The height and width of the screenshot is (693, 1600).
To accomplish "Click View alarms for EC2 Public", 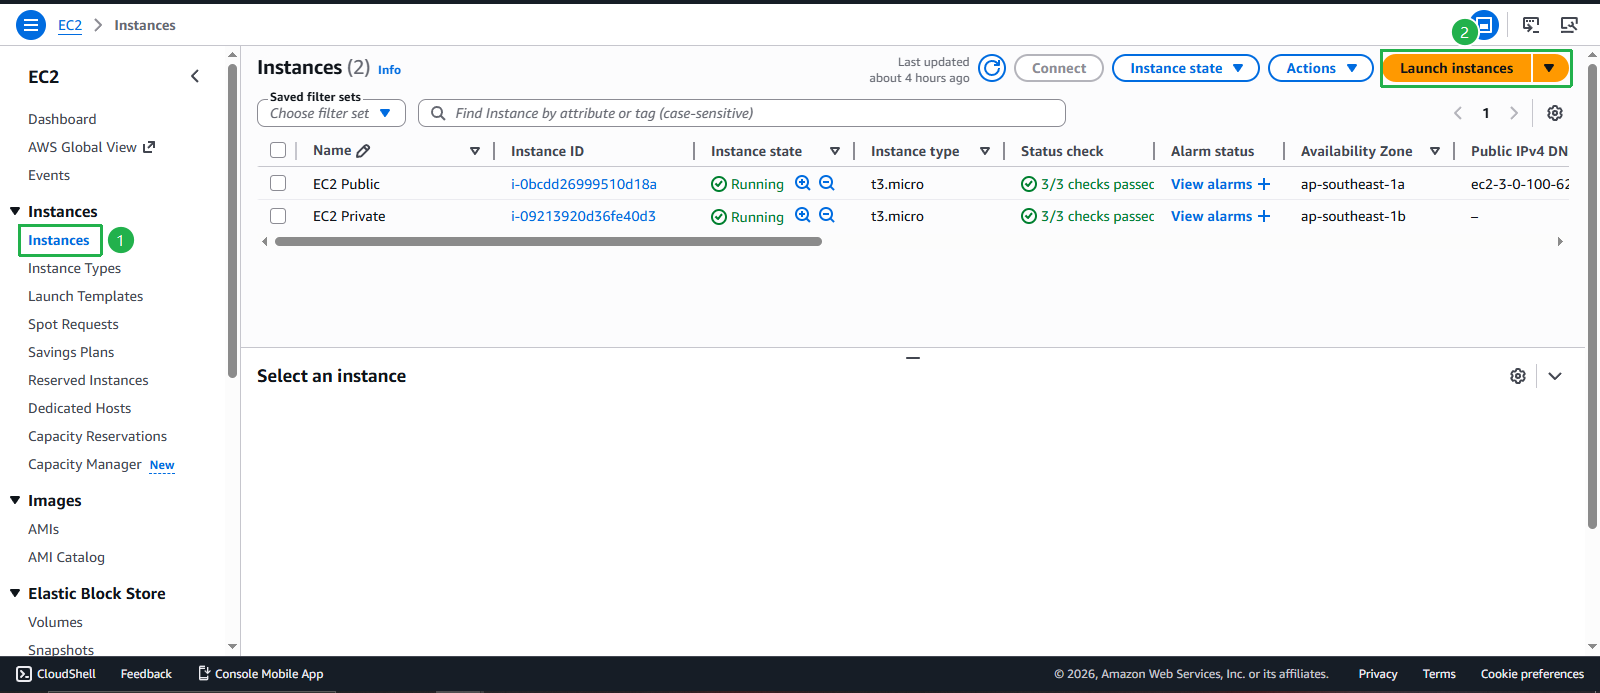I will [1211, 184].
